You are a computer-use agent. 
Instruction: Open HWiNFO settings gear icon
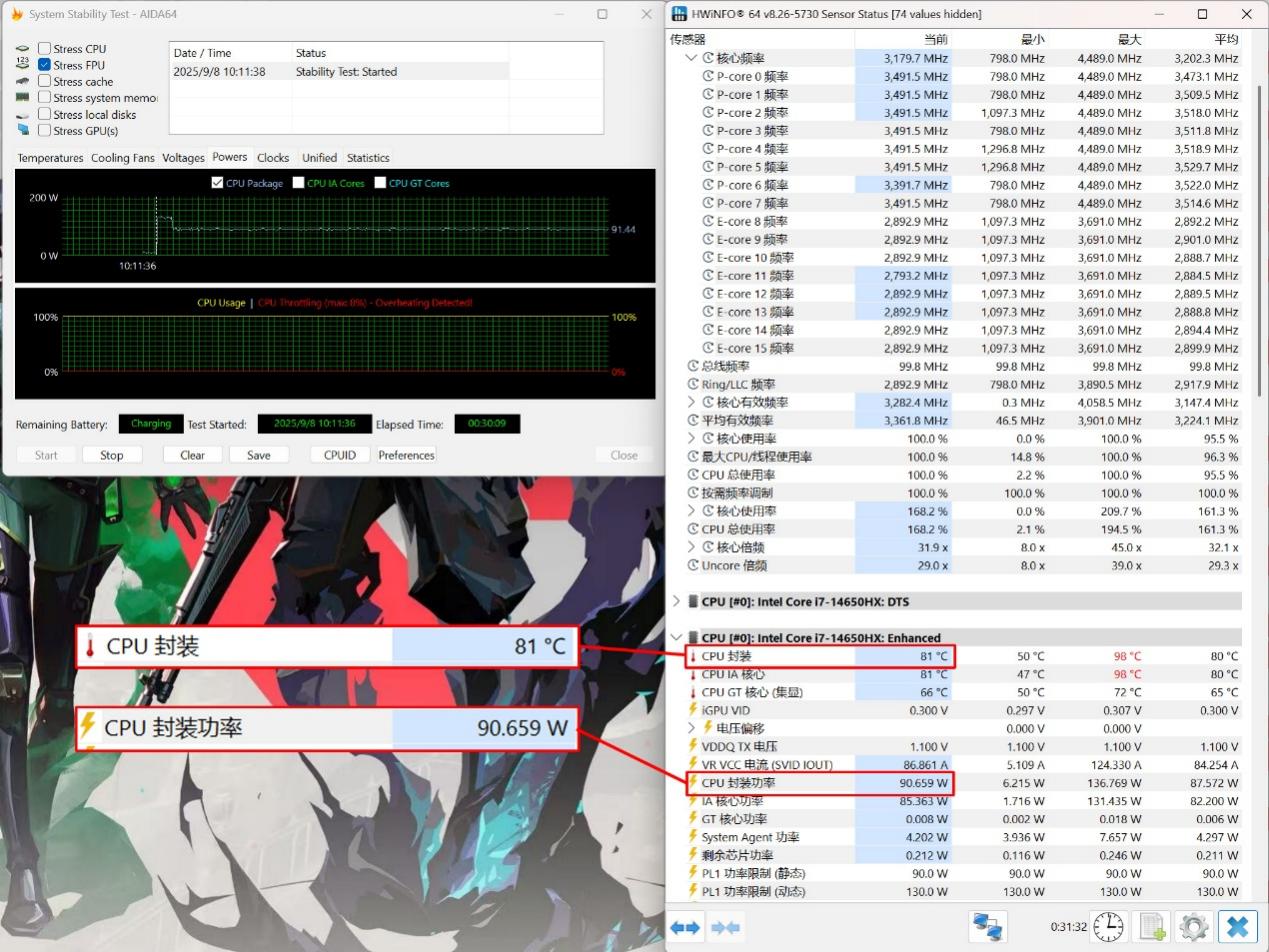1194,927
